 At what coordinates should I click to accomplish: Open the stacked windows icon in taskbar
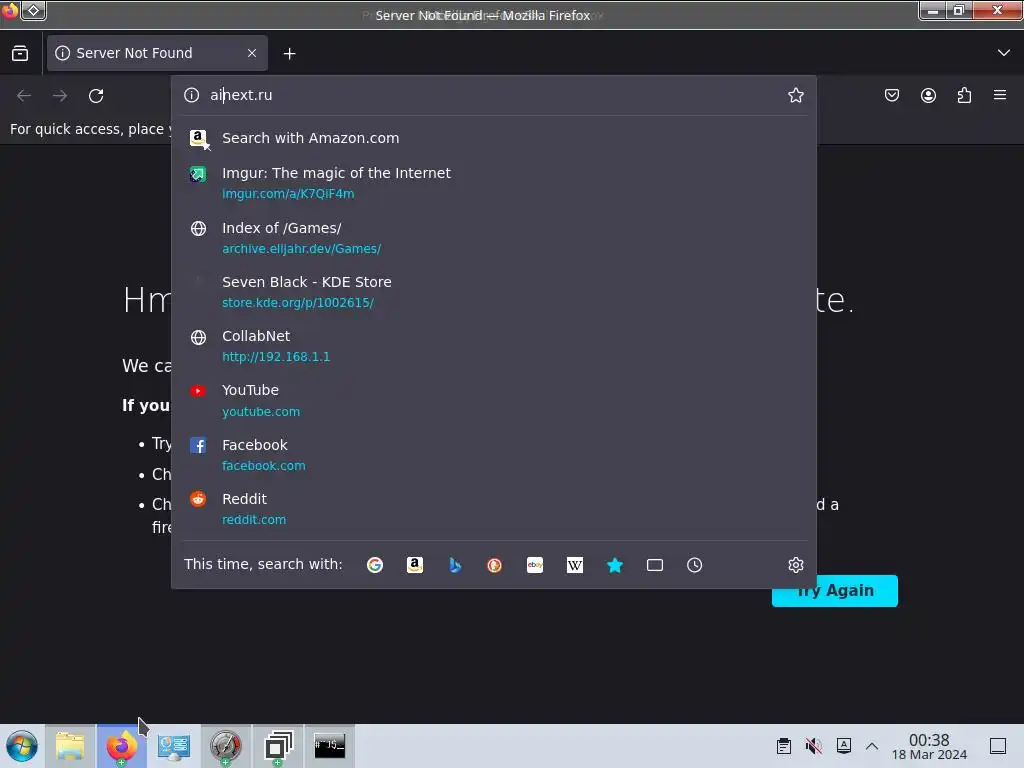click(x=278, y=746)
